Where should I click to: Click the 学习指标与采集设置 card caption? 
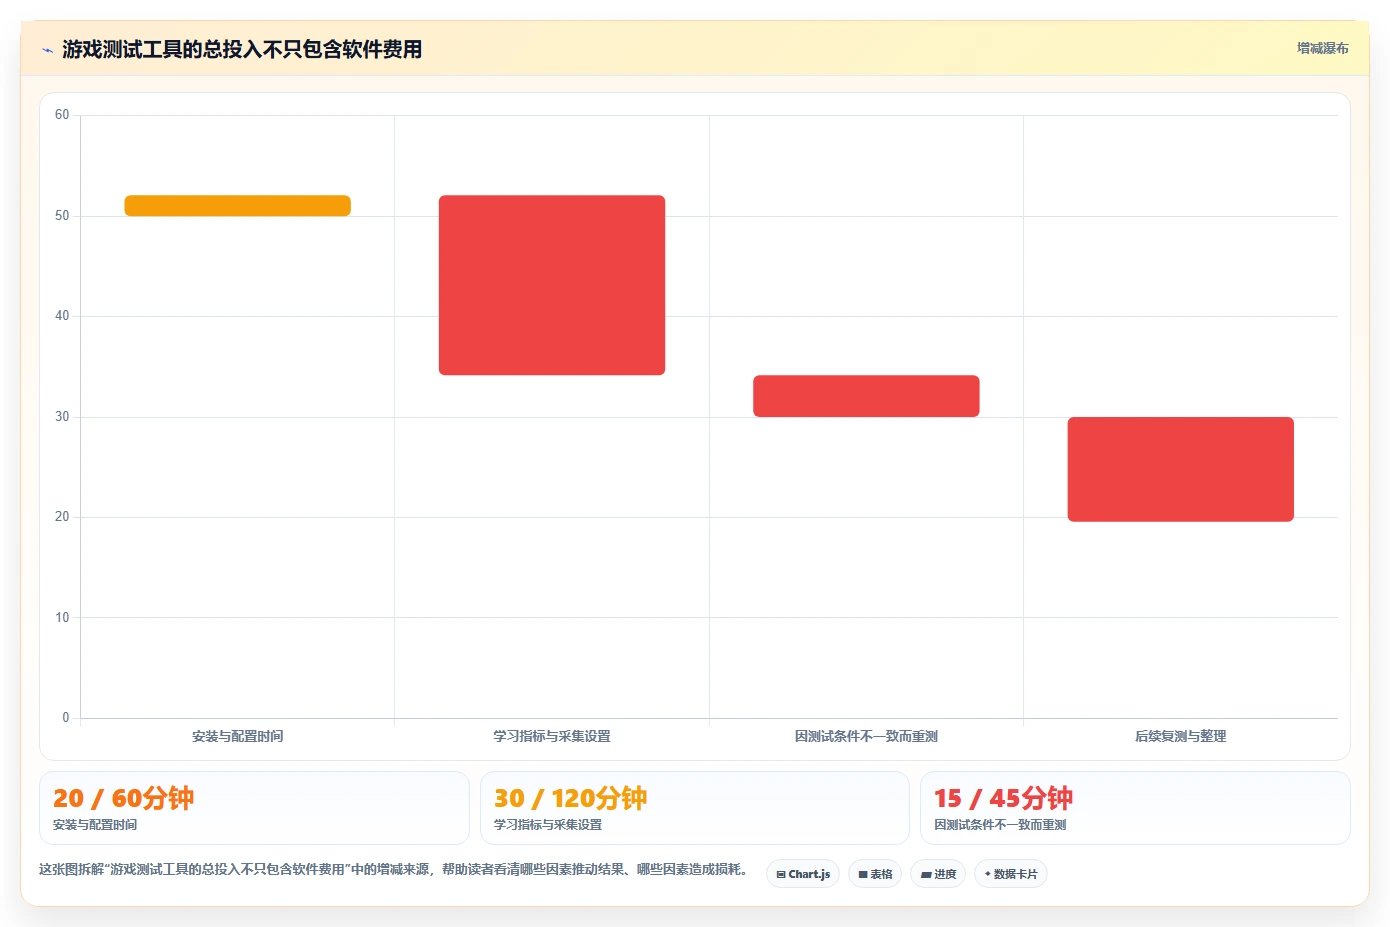(x=548, y=825)
